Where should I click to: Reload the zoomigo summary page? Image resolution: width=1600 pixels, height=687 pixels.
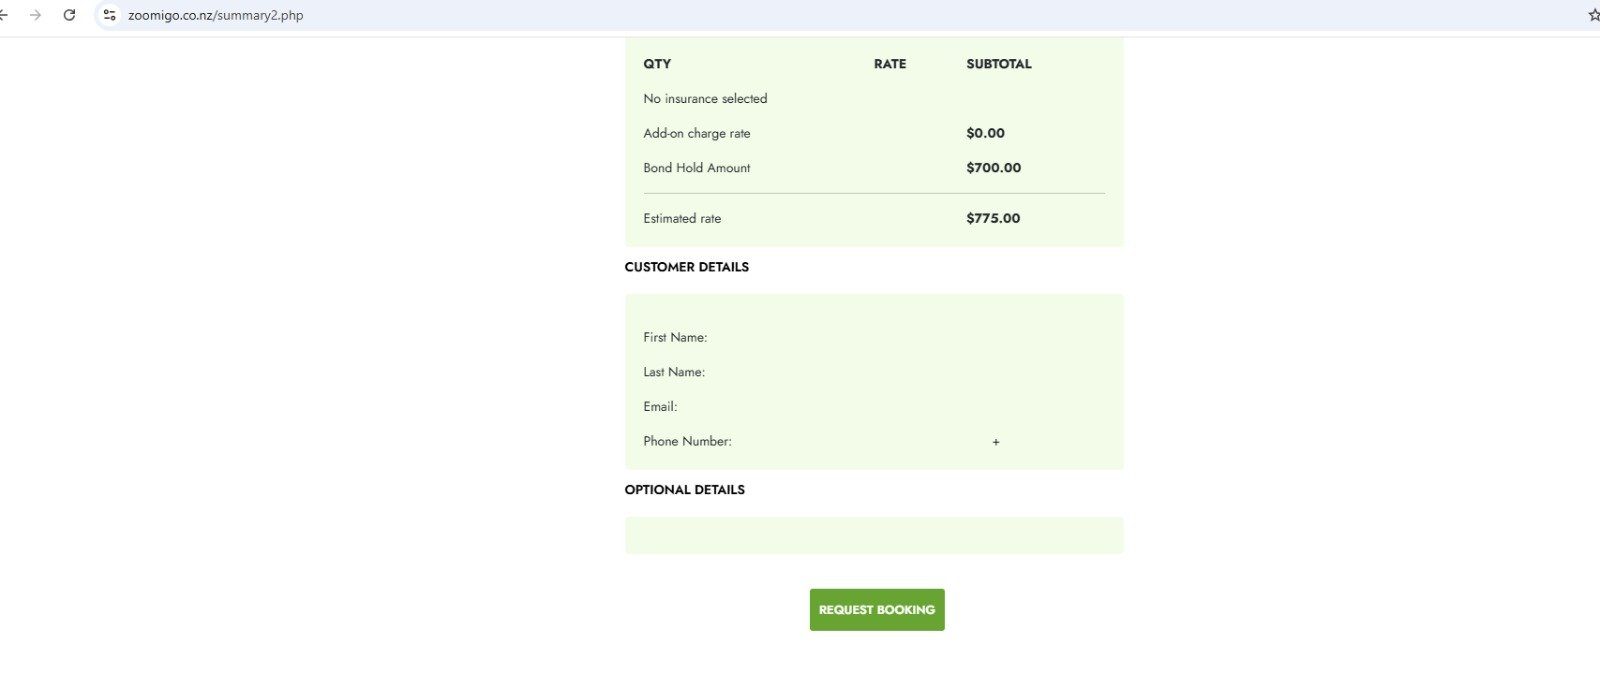pyautogui.click(x=69, y=15)
